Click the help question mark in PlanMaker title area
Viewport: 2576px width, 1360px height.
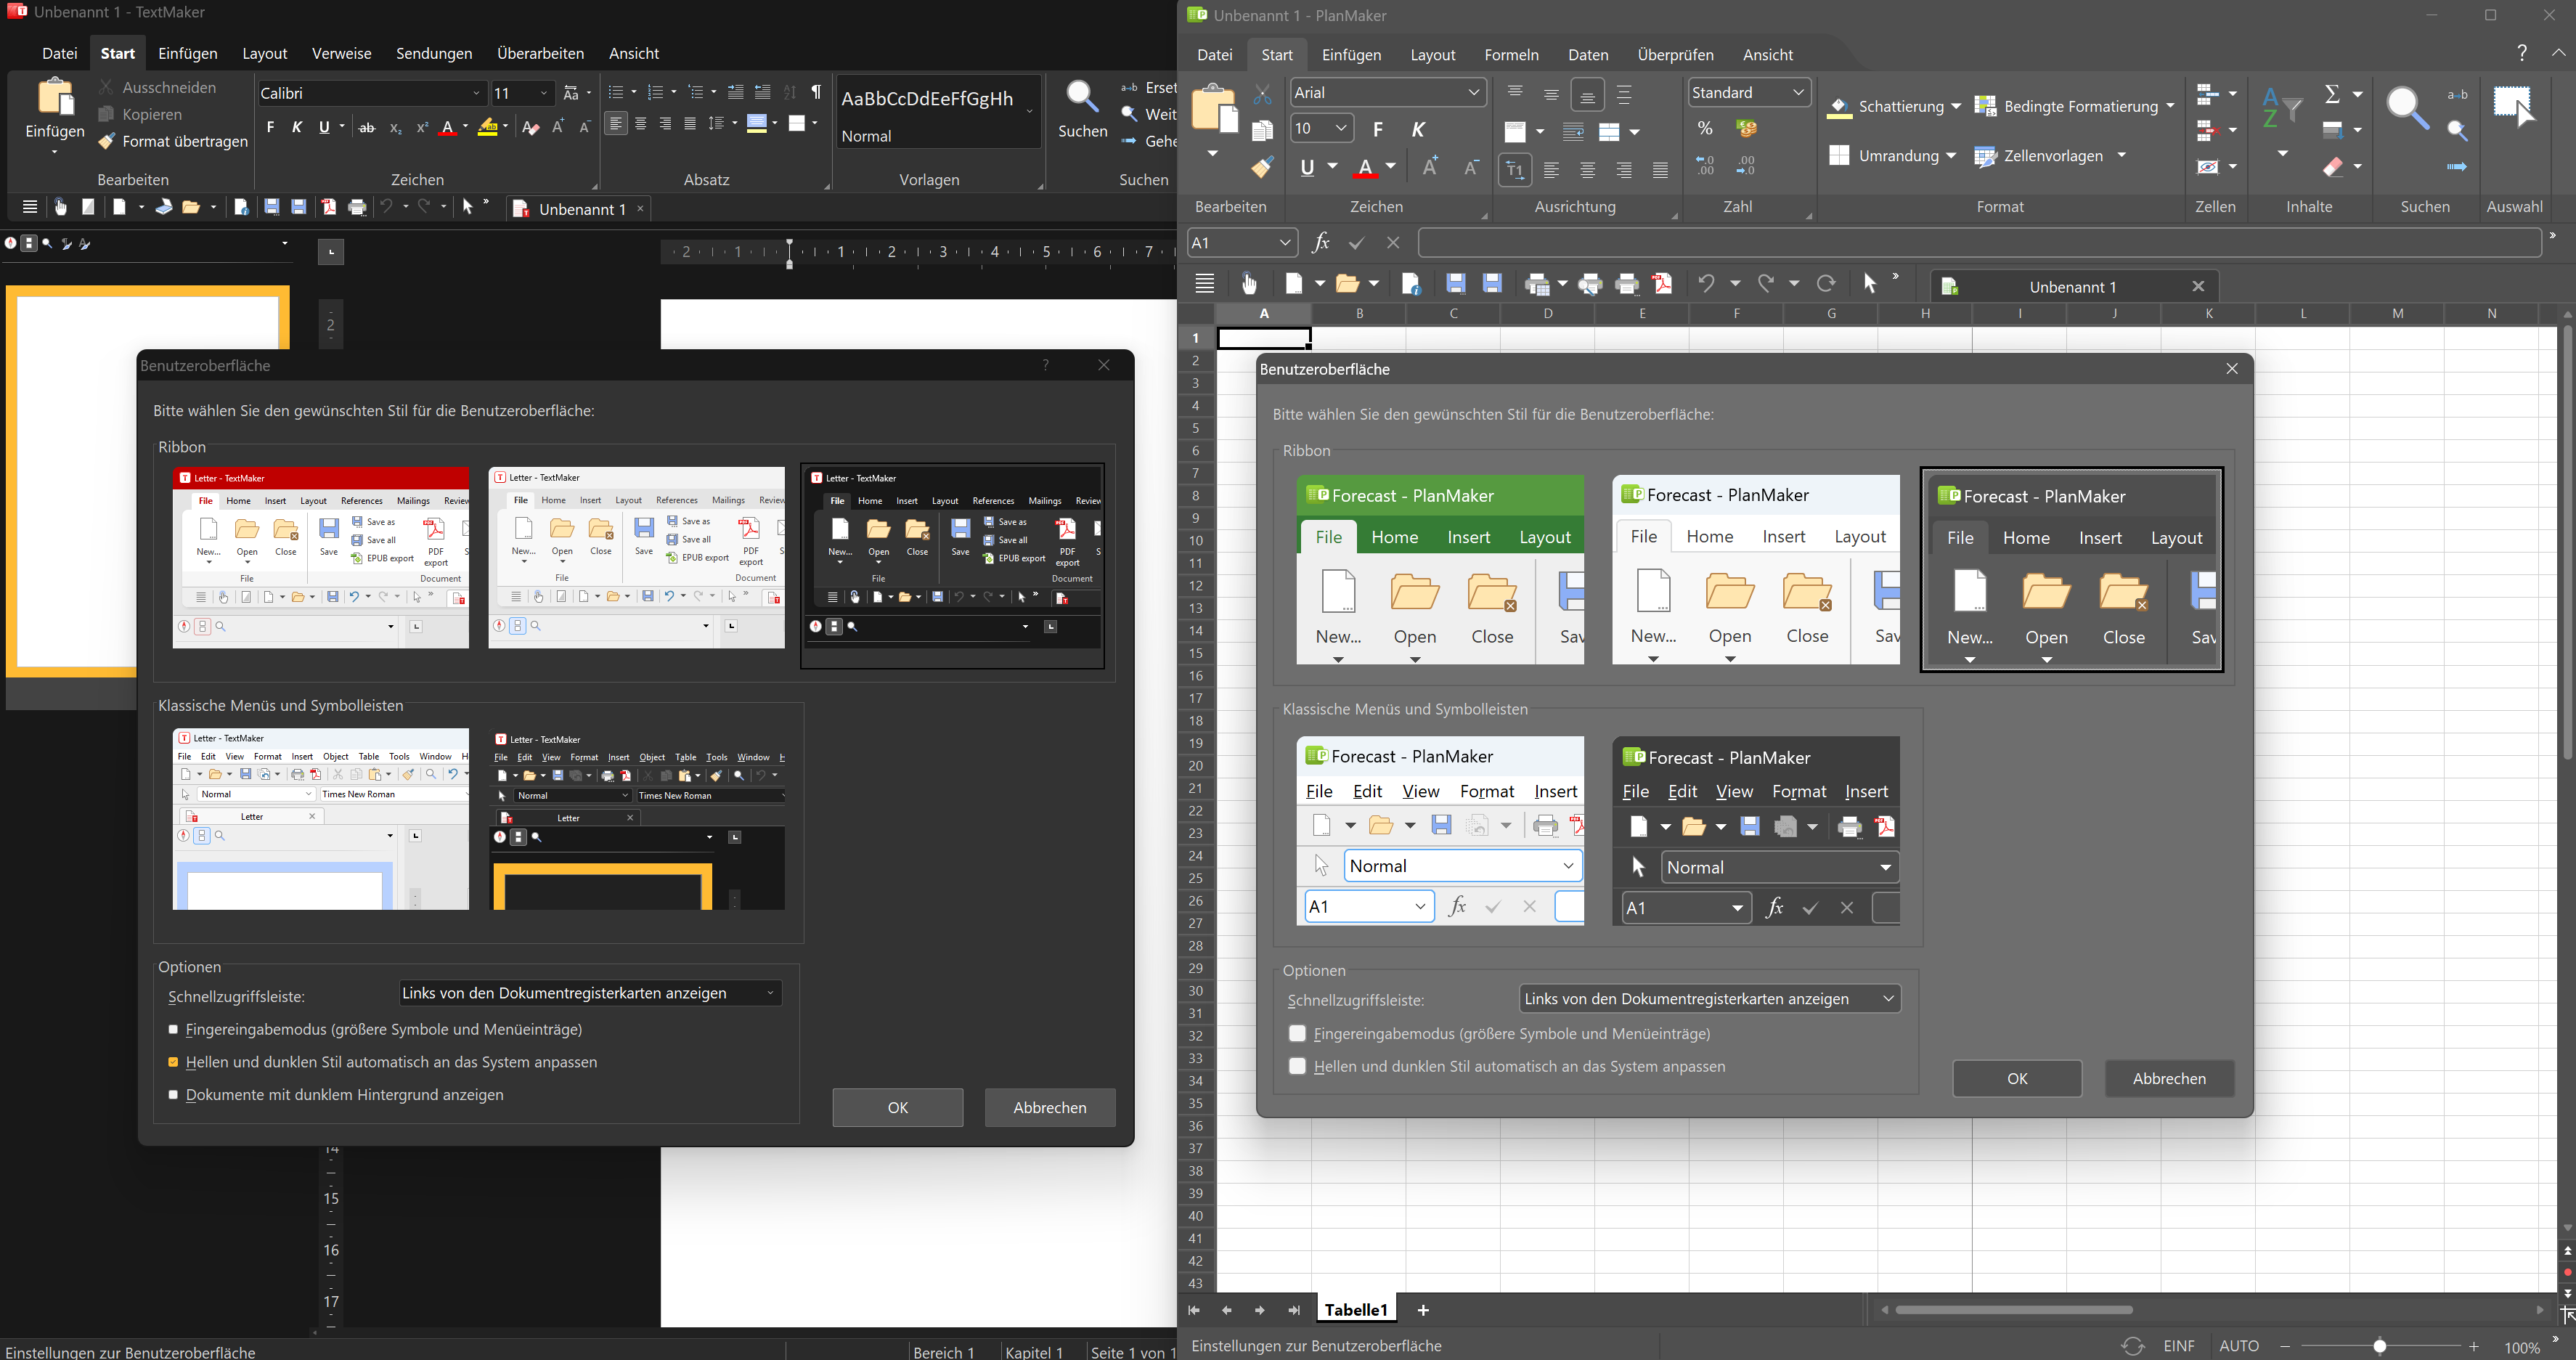pos(2522,53)
